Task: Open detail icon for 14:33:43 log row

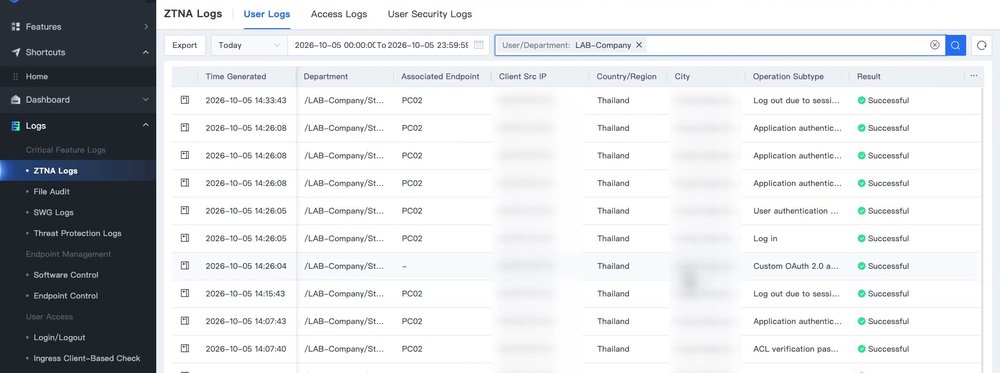Action: (x=185, y=100)
